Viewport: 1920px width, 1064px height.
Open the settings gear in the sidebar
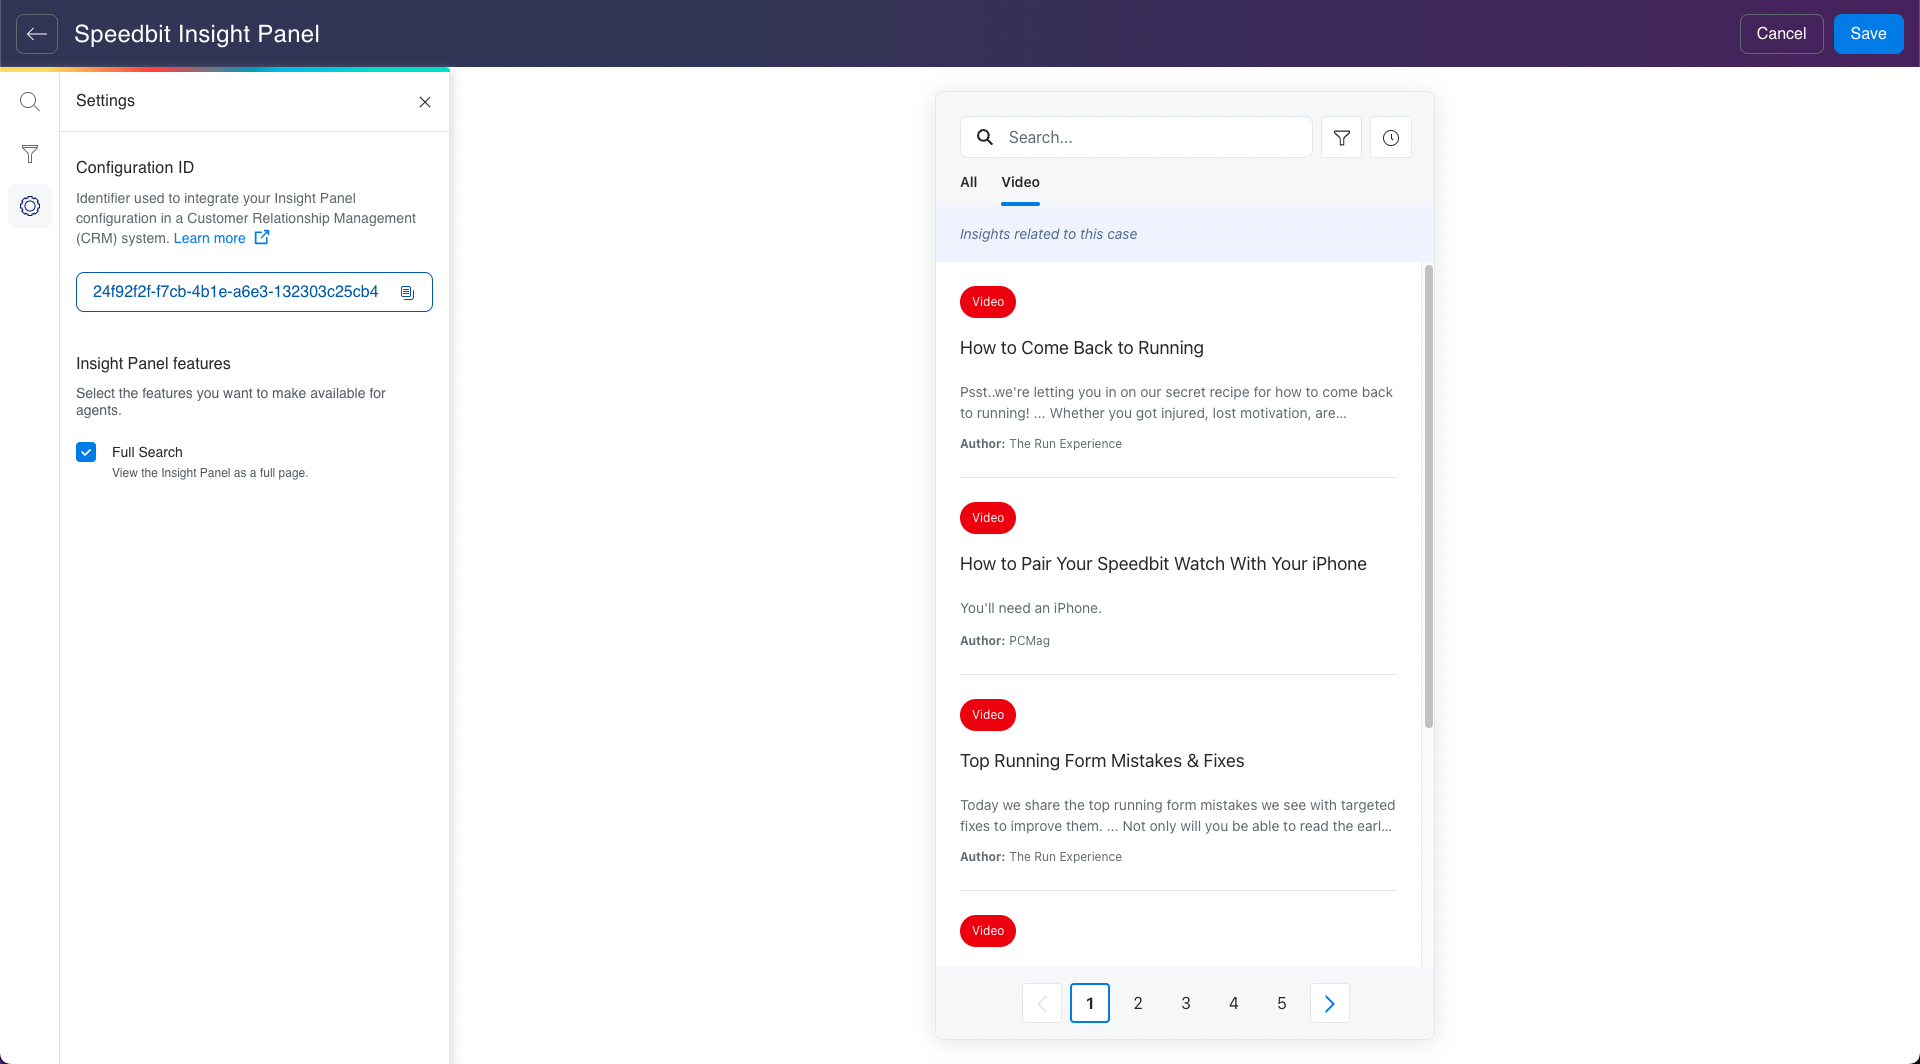click(30, 206)
